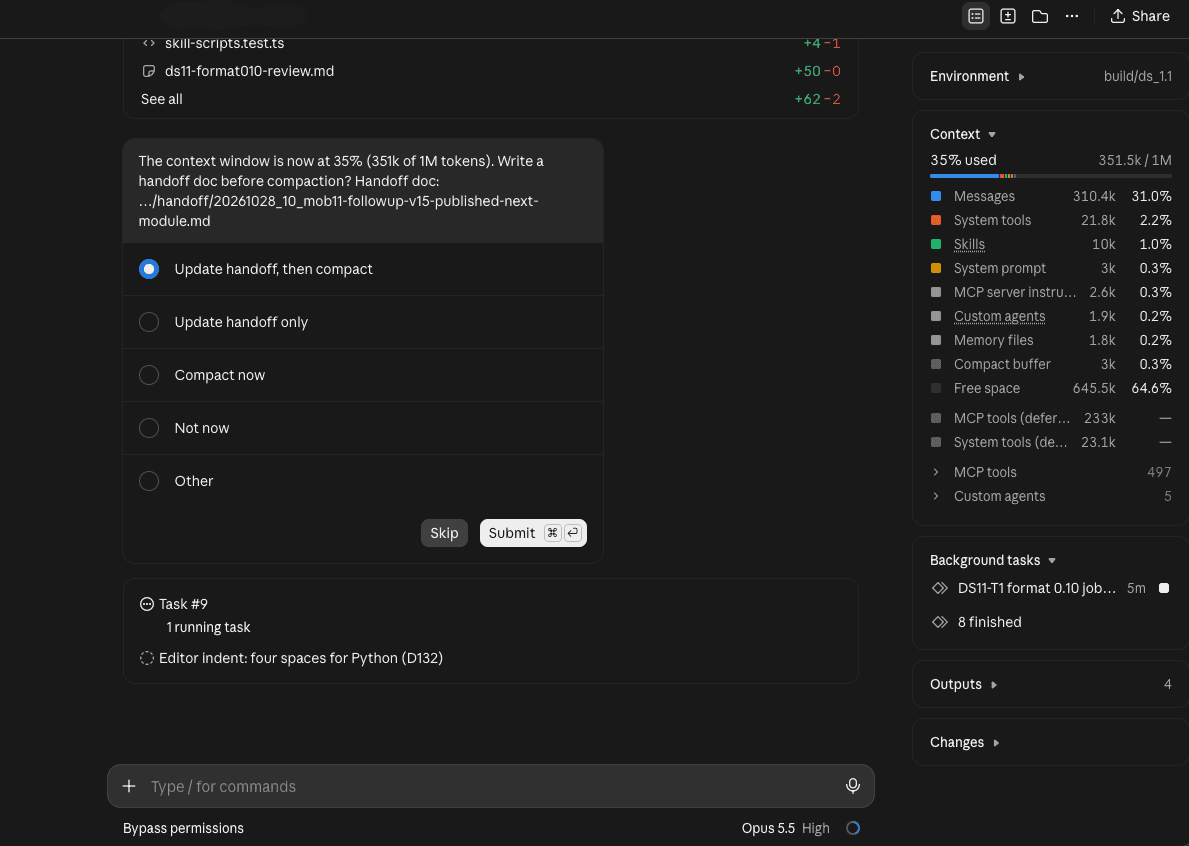The image size is (1189, 846).
Task: Open the skill-scripts.test.ts file row
Action: pos(491,43)
